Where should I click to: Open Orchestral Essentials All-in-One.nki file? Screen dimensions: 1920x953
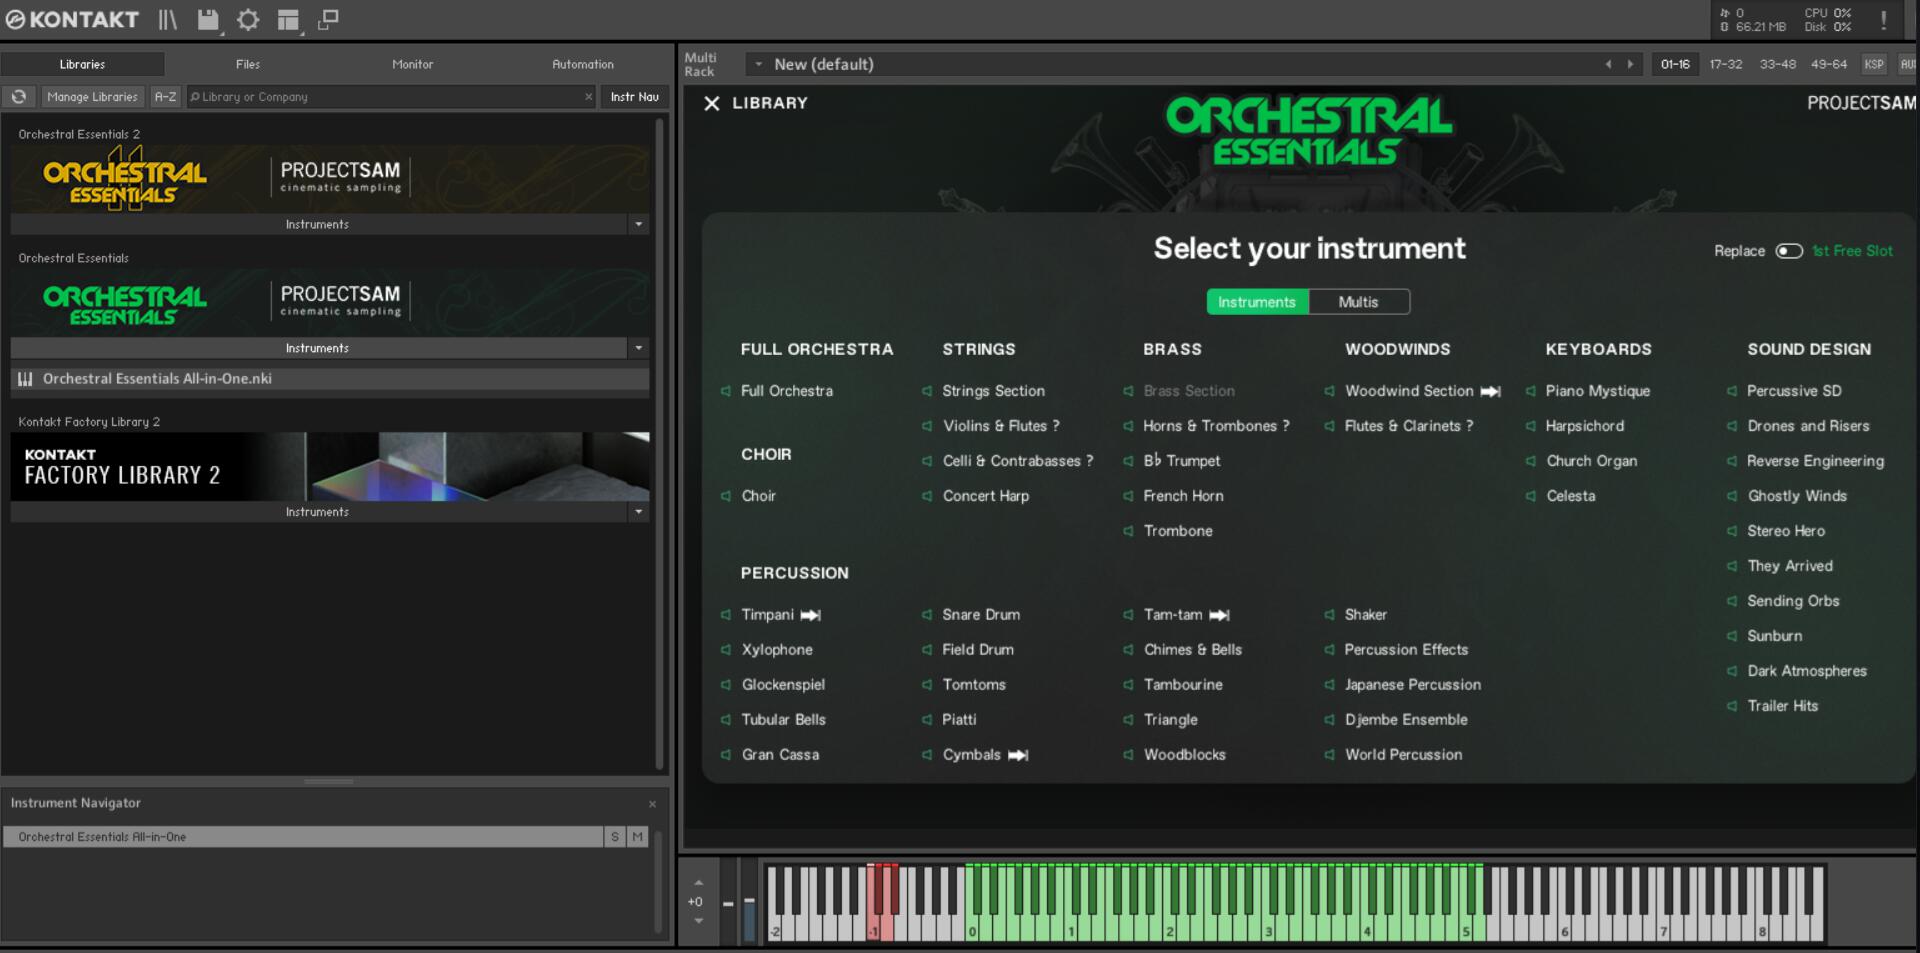click(330, 379)
